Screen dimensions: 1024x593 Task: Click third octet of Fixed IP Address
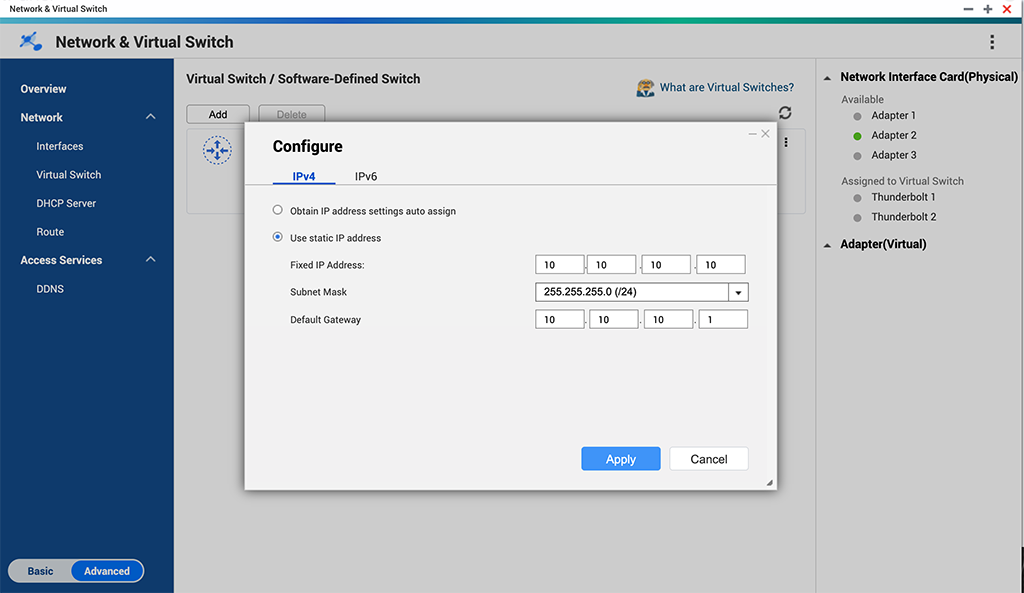coord(666,264)
